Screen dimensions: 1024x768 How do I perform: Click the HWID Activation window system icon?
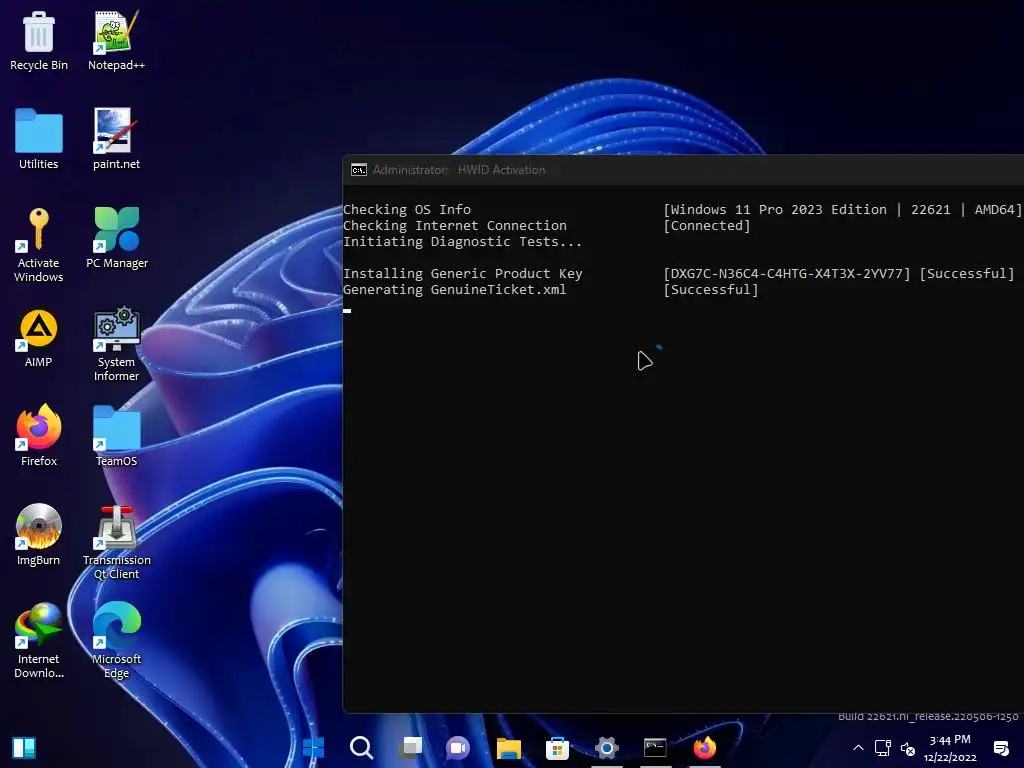point(359,170)
